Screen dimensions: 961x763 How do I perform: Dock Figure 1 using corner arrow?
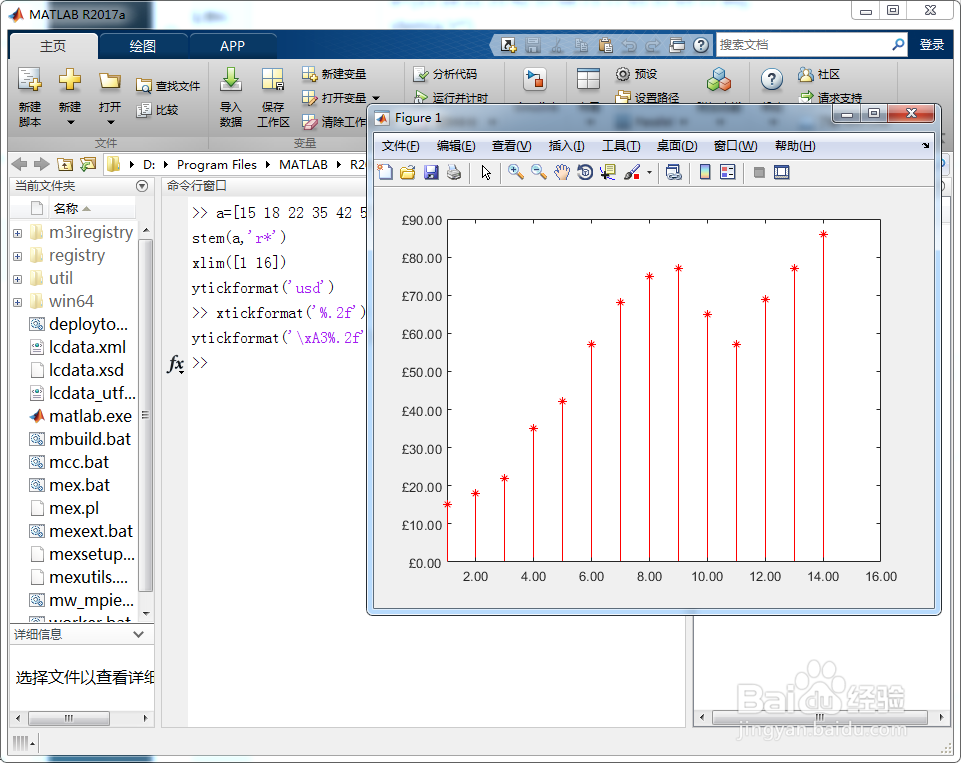925,146
